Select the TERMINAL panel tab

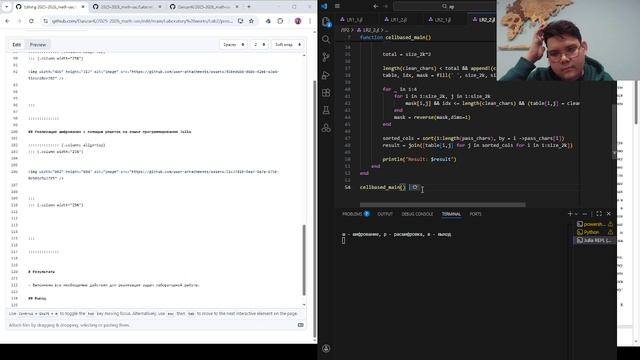tap(451, 214)
